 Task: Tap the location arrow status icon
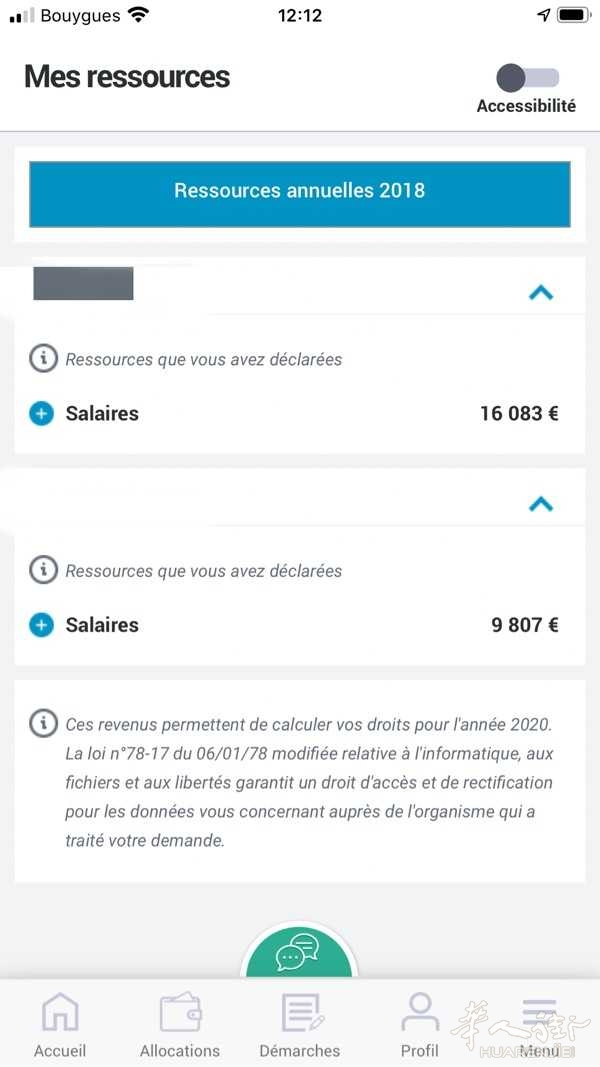point(544,15)
